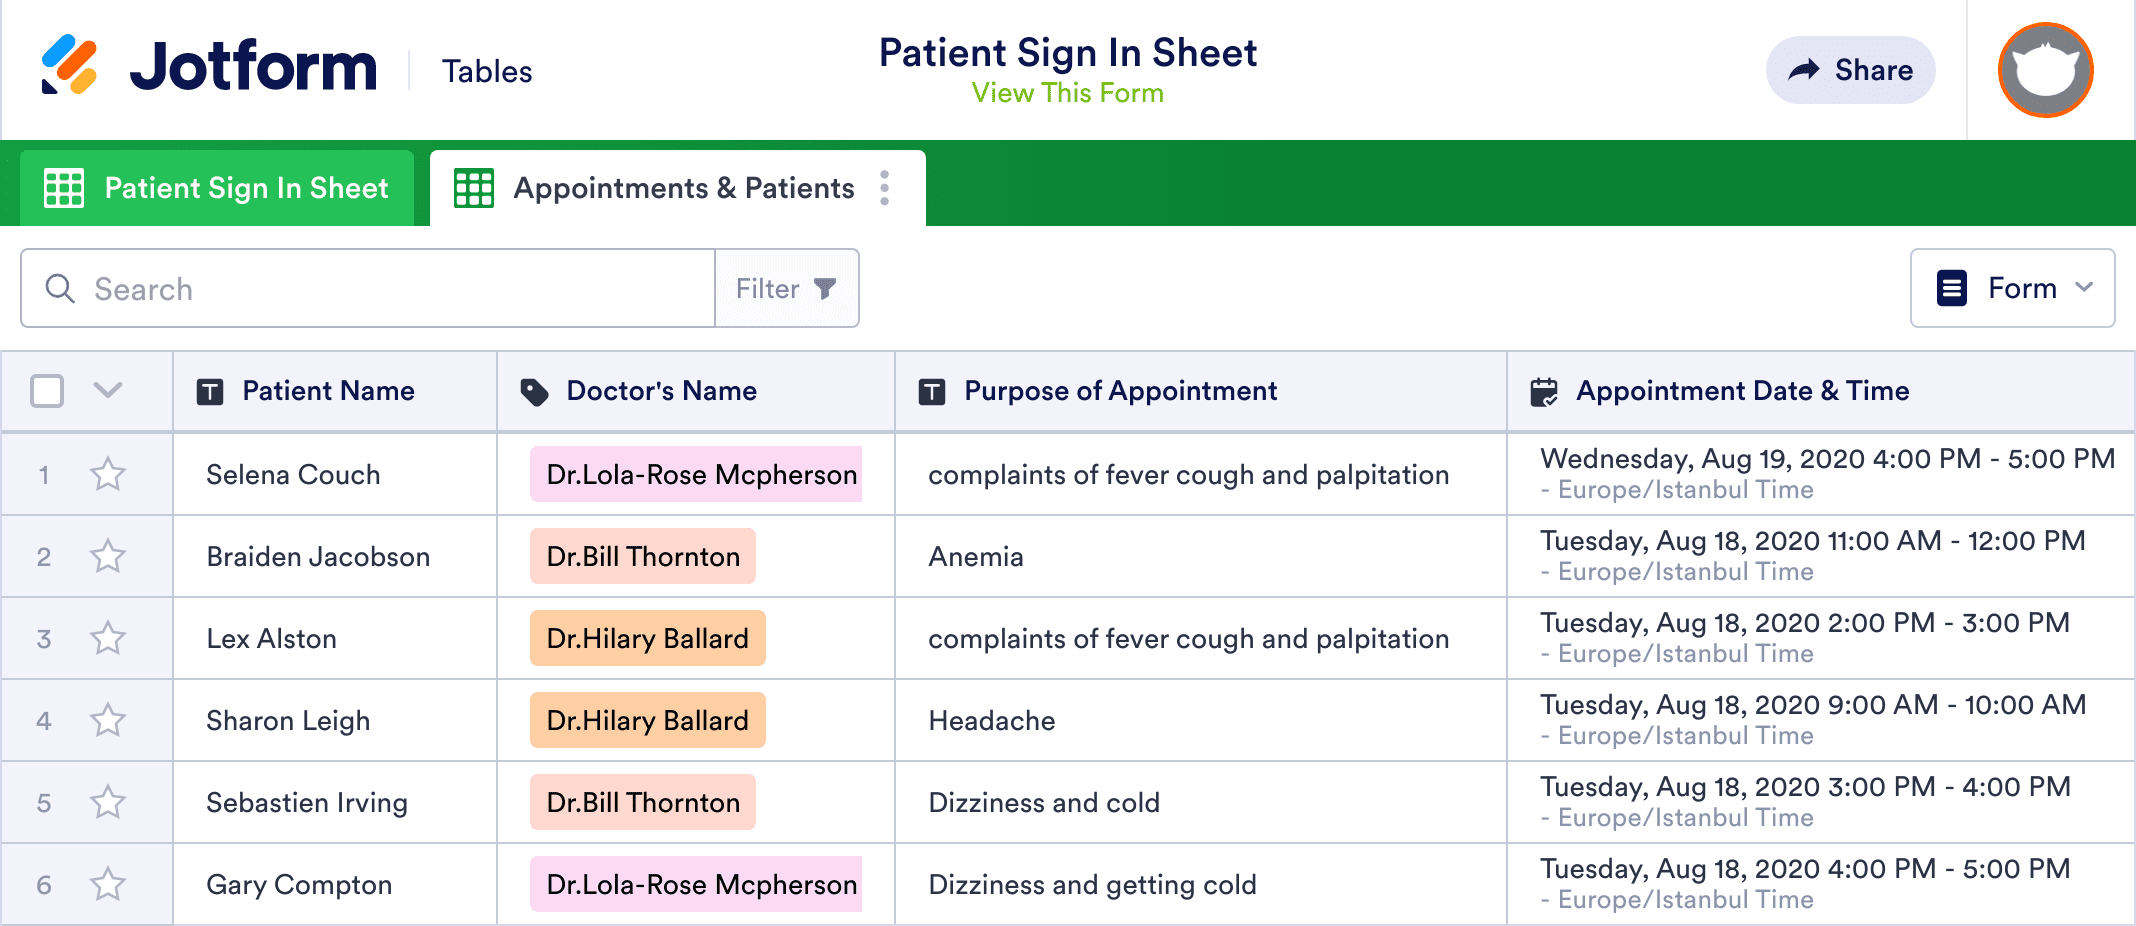Click the three-dot menu on Appointments tab
Image resolution: width=2136 pixels, height=926 pixels.
(885, 188)
